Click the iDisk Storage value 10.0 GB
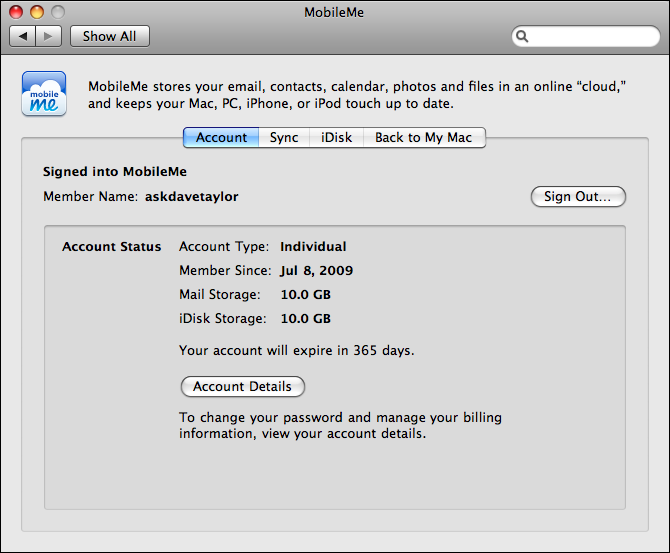 click(306, 318)
